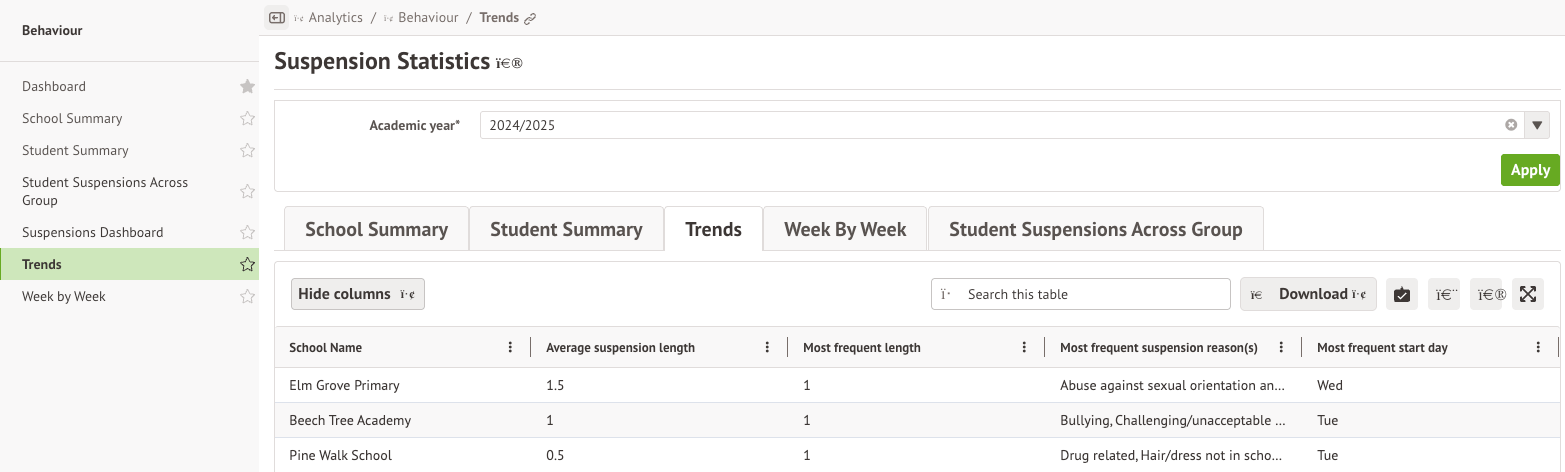Expand the table to fullscreen
The height and width of the screenshot is (472, 1565).
pyautogui.click(x=1527, y=294)
